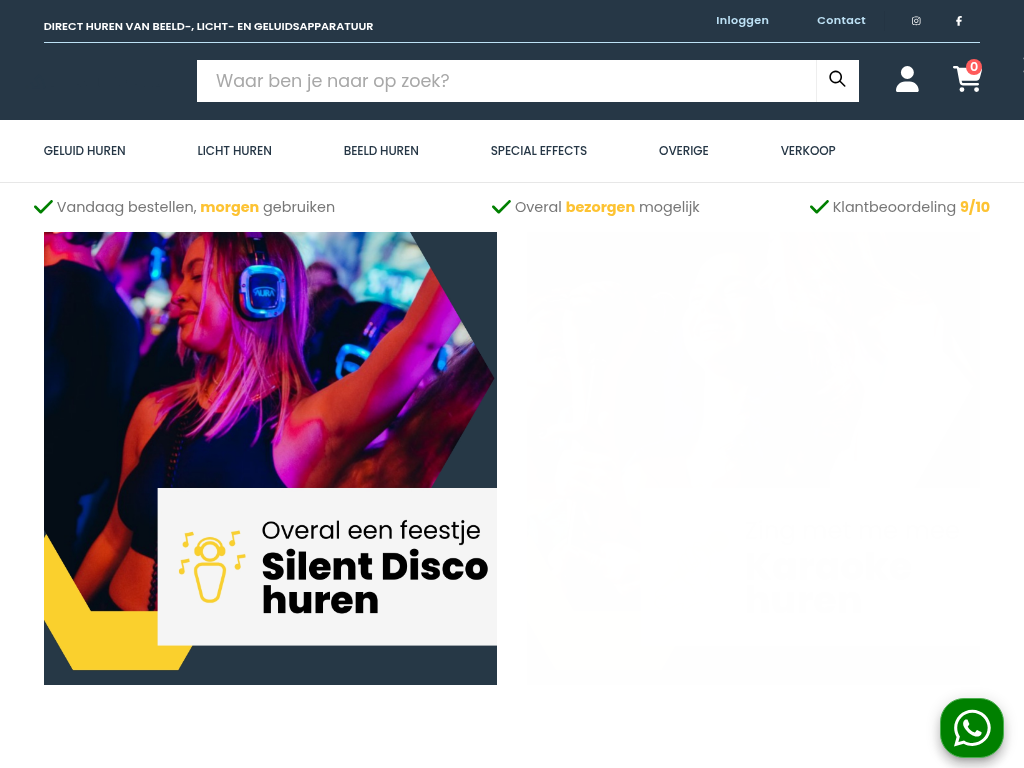Expand the Beeld Huren menu
Image resolution: width=1024 pixels, height=768 pixels.
[381, 151]
